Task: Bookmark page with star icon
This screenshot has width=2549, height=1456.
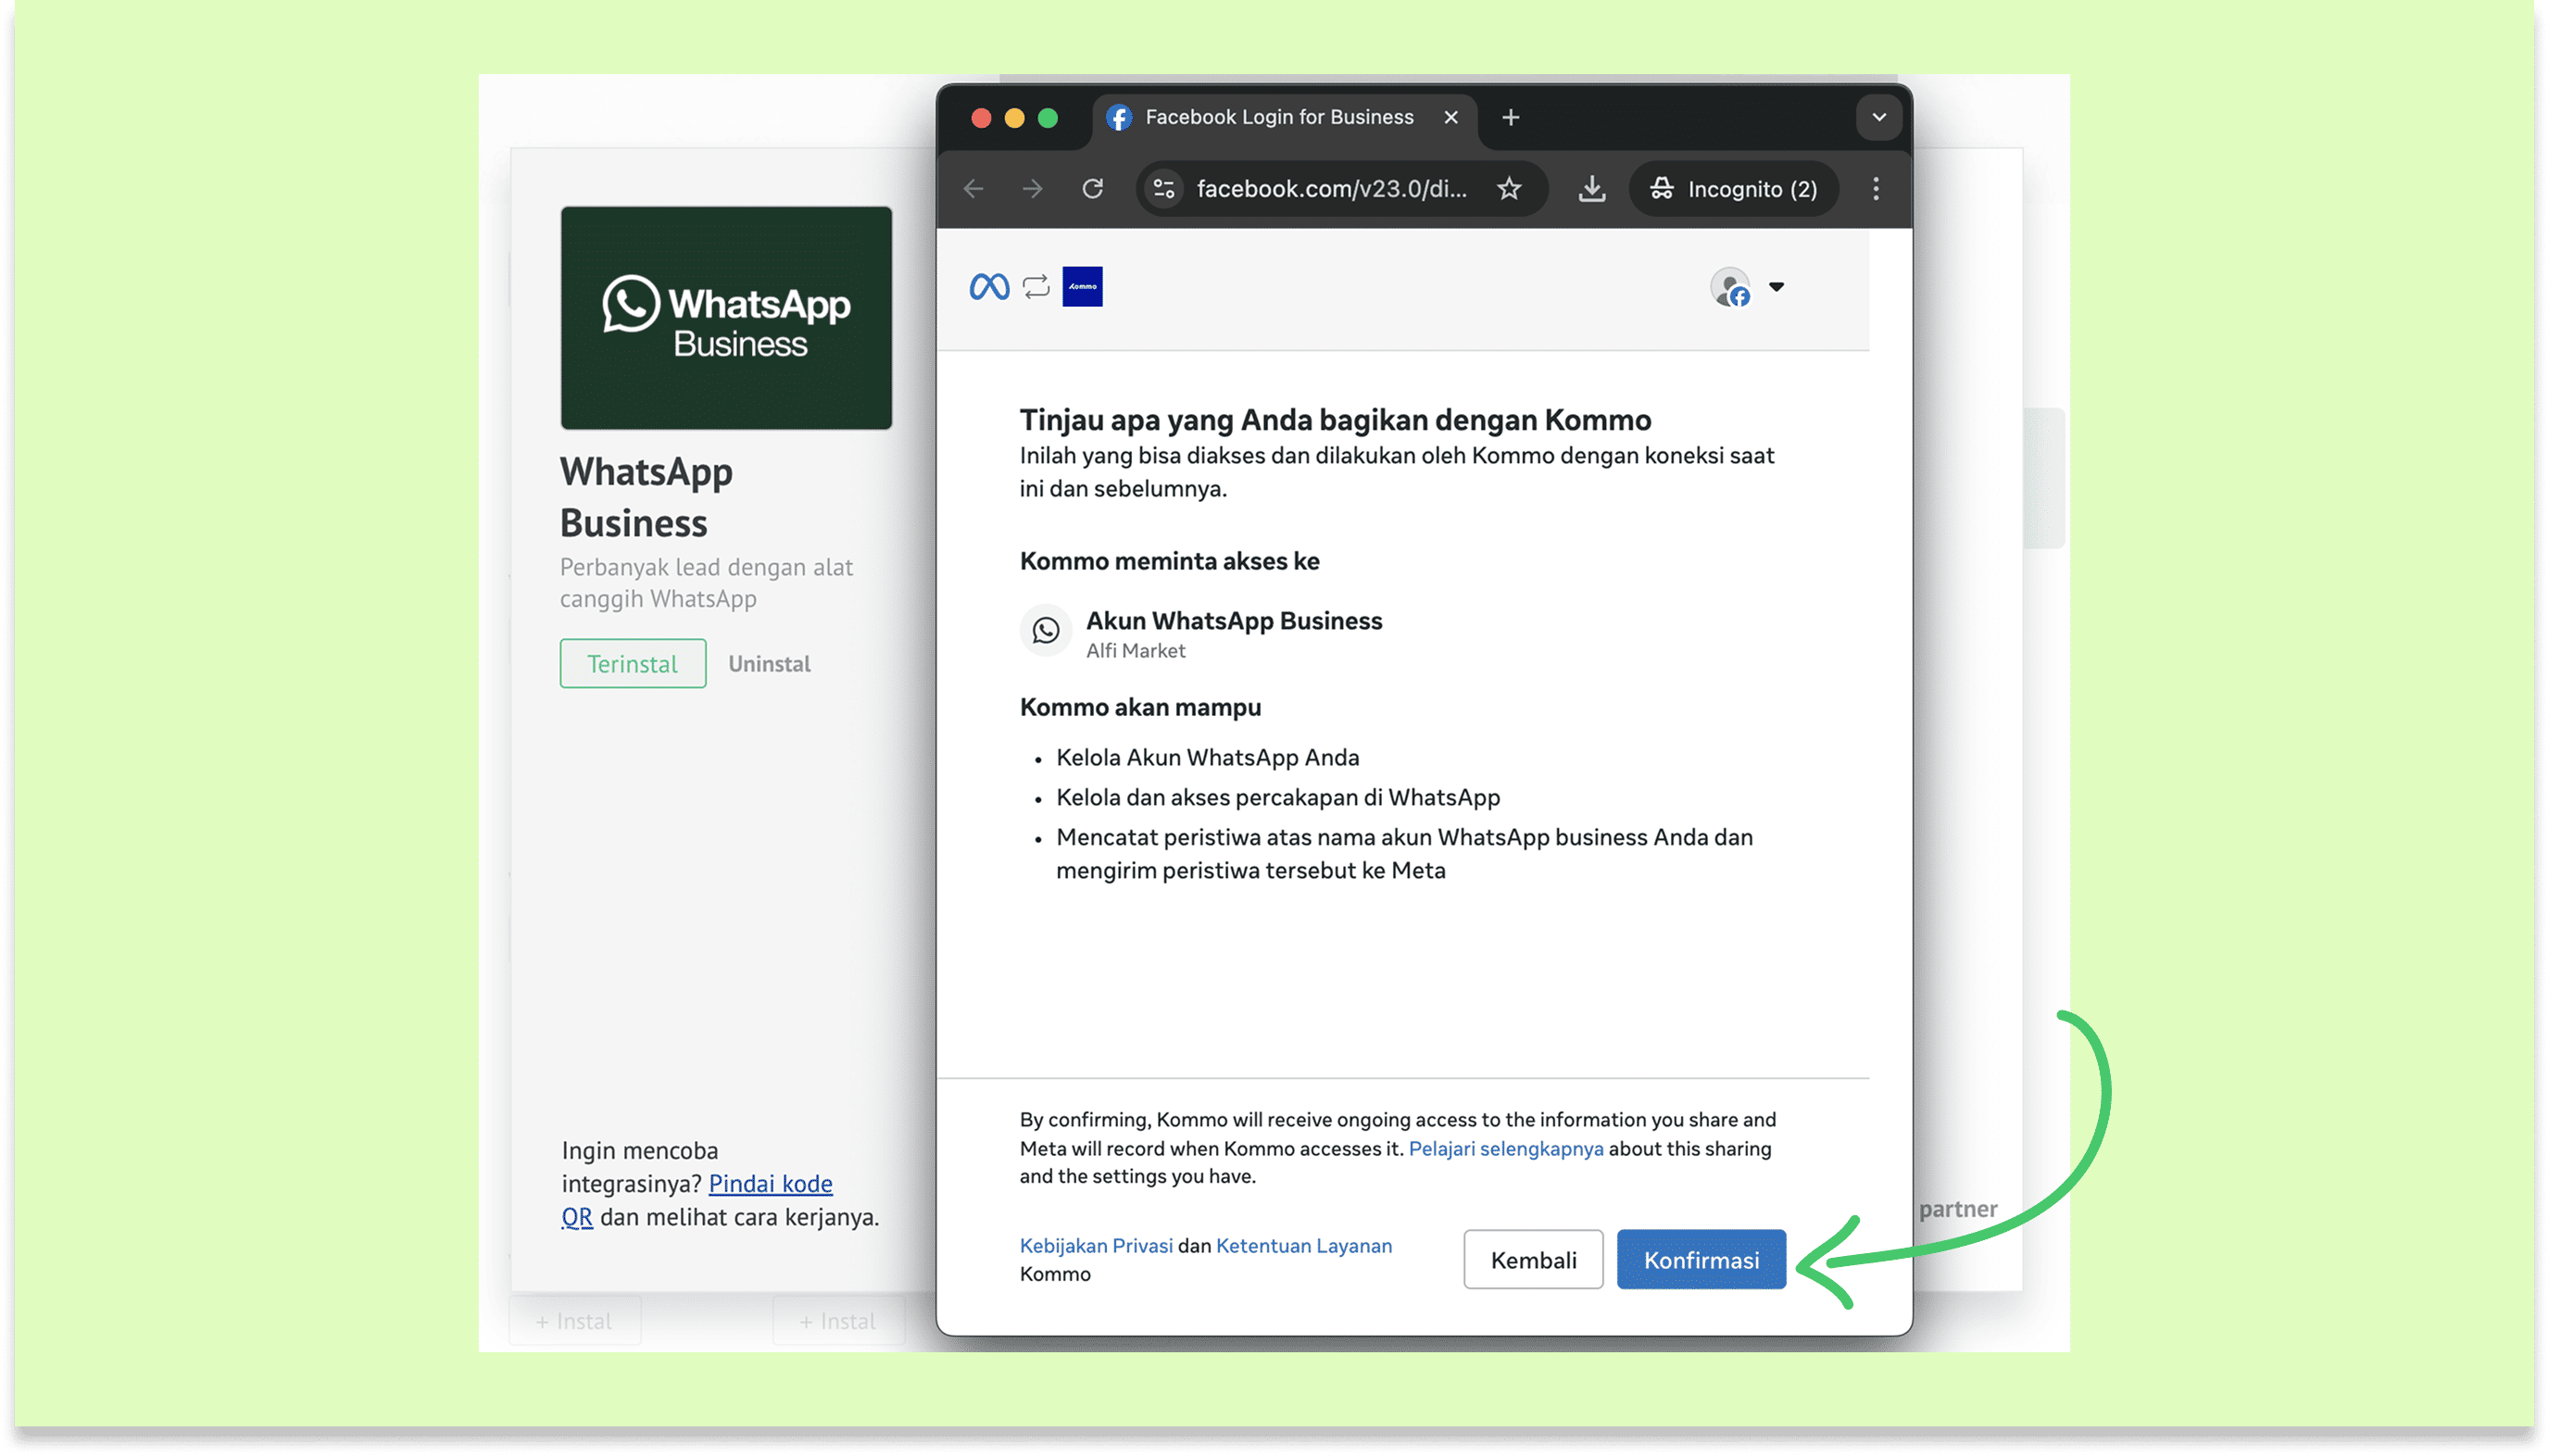Action: [x=1509, y=189]
